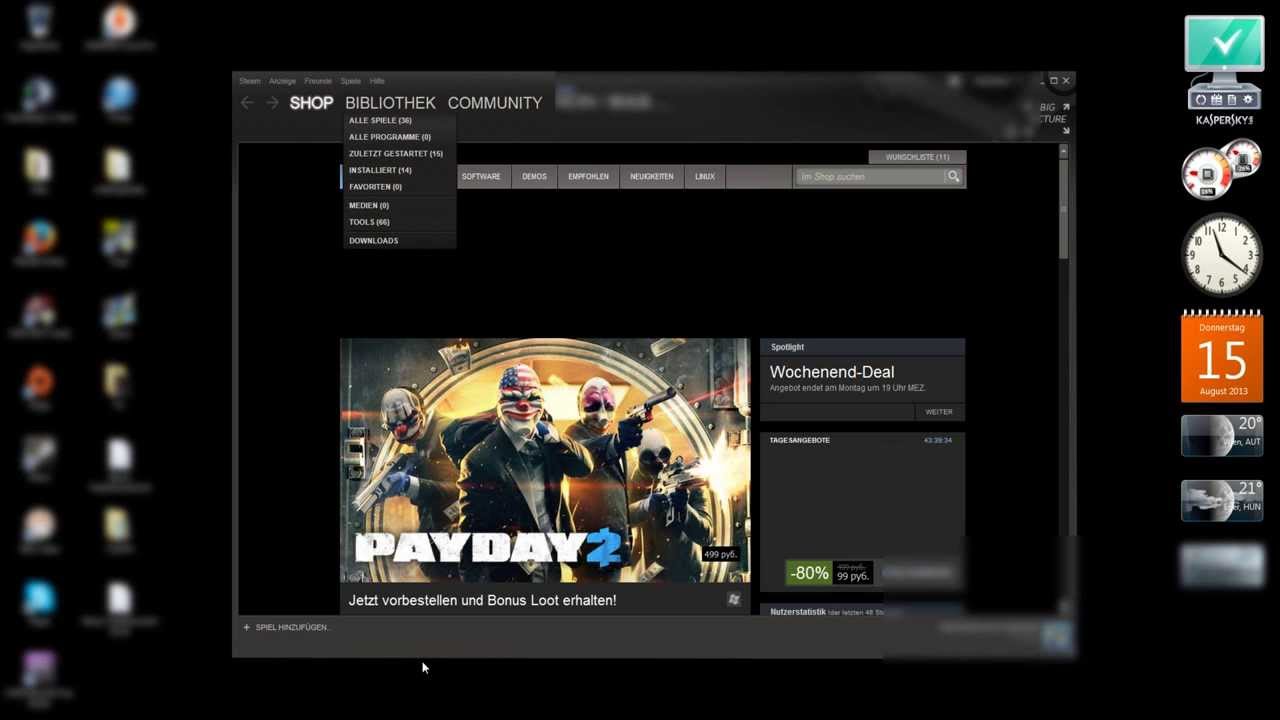Image resolution: width=1280 pixels, height=720 pixels.
Task: Open the Steam menu
Action: [x=249, y=81]
